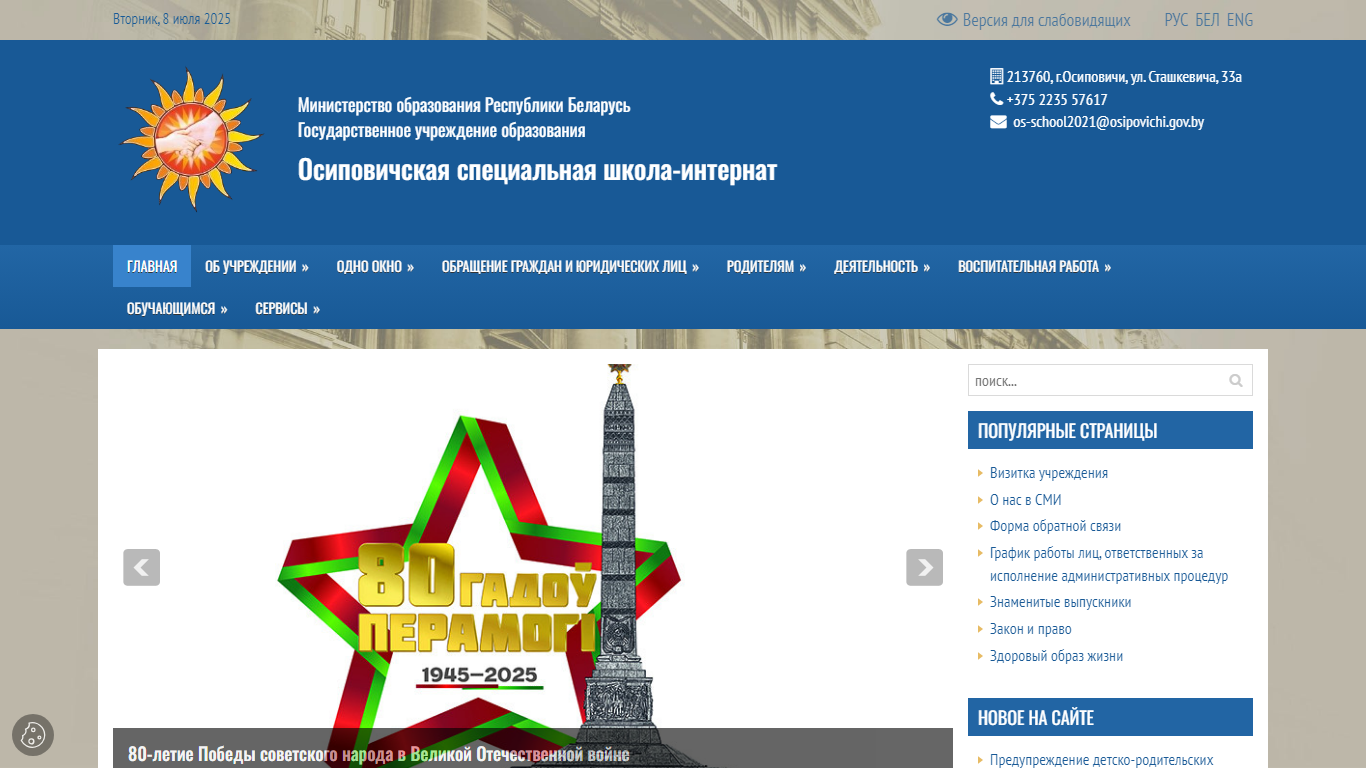Open cookie settings icon
The width and height of the screenshot is (1366, 768).
(x=33, y=735)
